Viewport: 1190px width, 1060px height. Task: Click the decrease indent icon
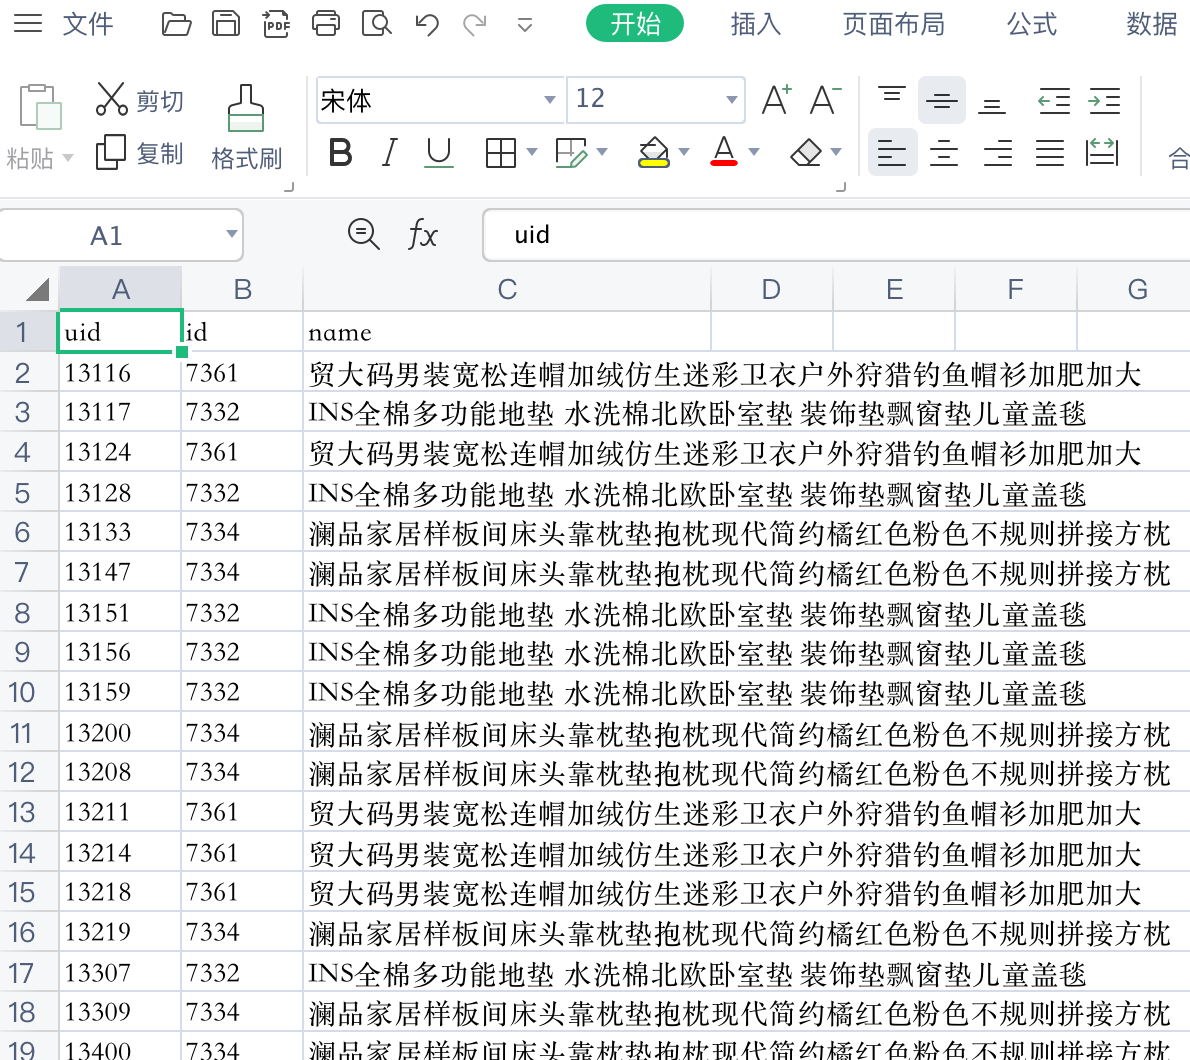pos(1054,101)
